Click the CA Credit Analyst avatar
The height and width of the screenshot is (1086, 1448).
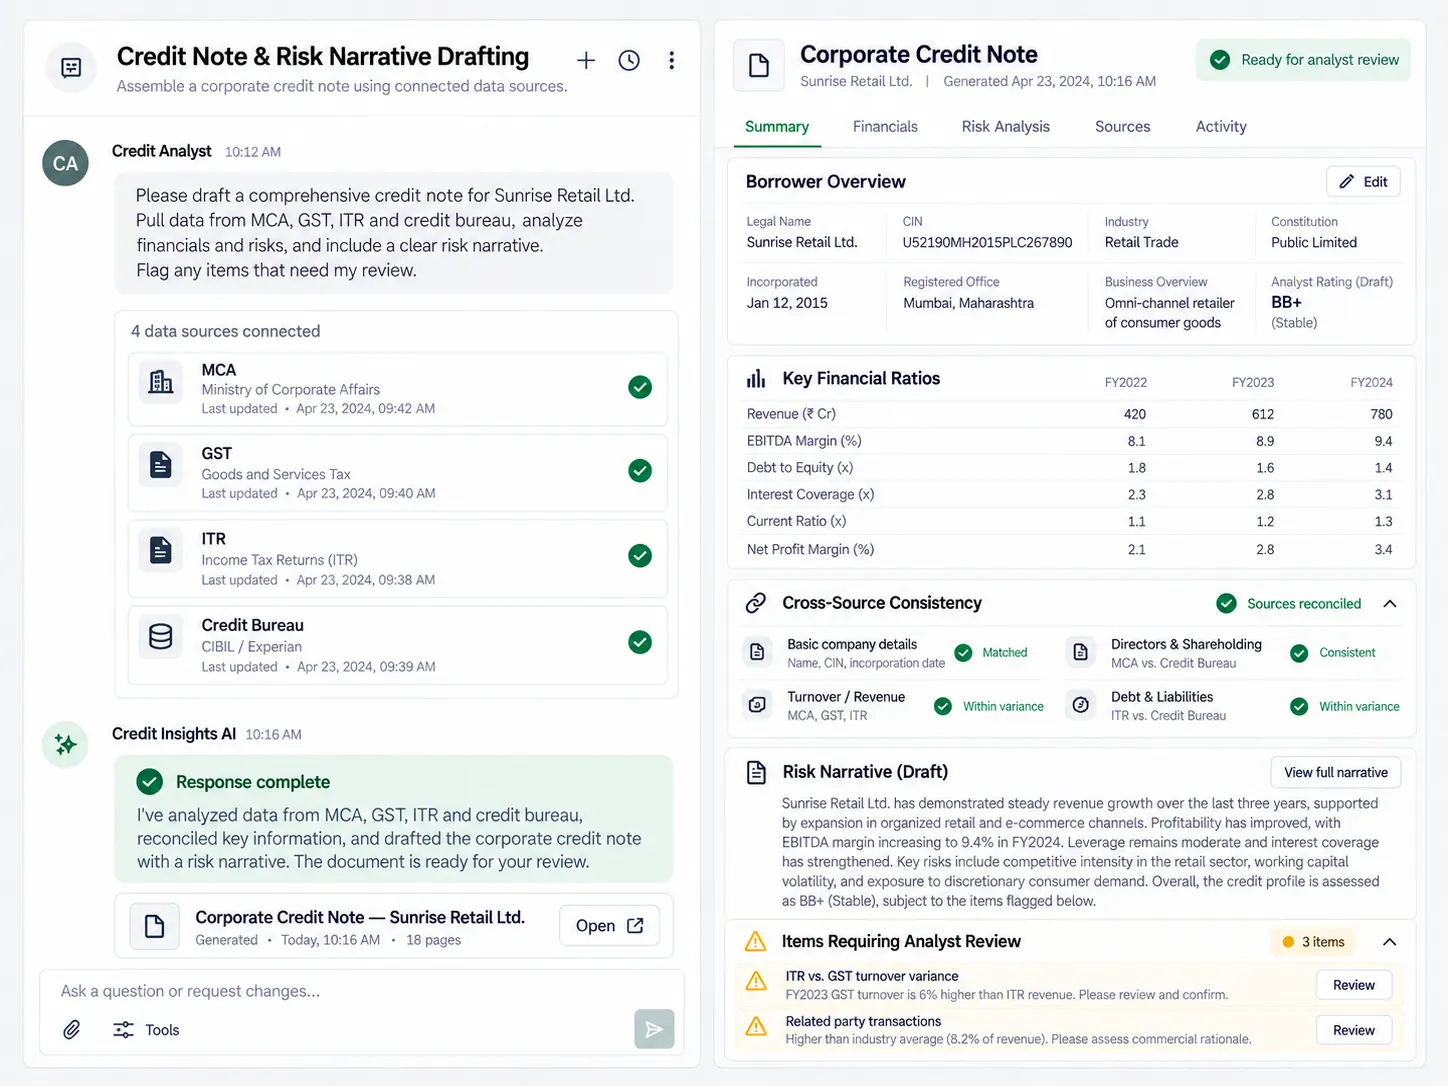click(65, 163)
